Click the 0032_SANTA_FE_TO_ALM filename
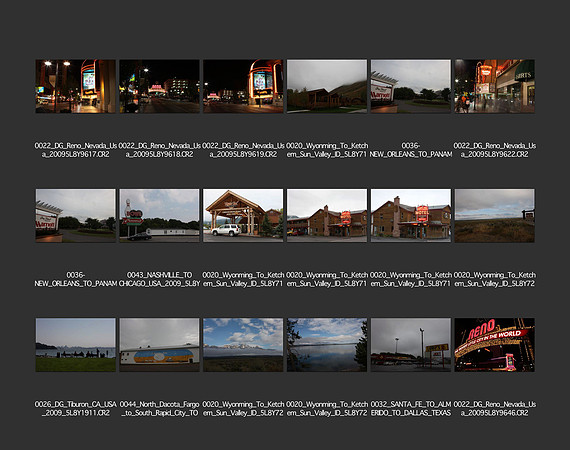The height and width of the screenshot is (450, 570). click(411, 409)
